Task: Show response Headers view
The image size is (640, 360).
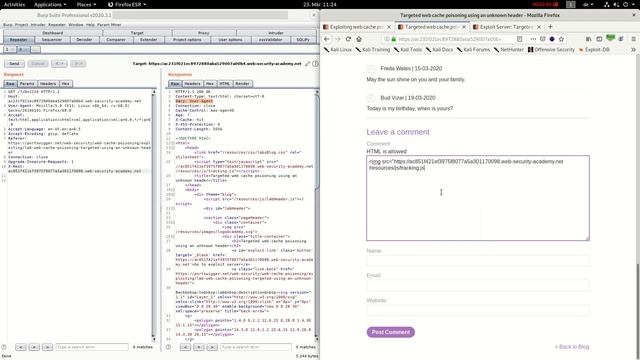Action: click(192, 84)
